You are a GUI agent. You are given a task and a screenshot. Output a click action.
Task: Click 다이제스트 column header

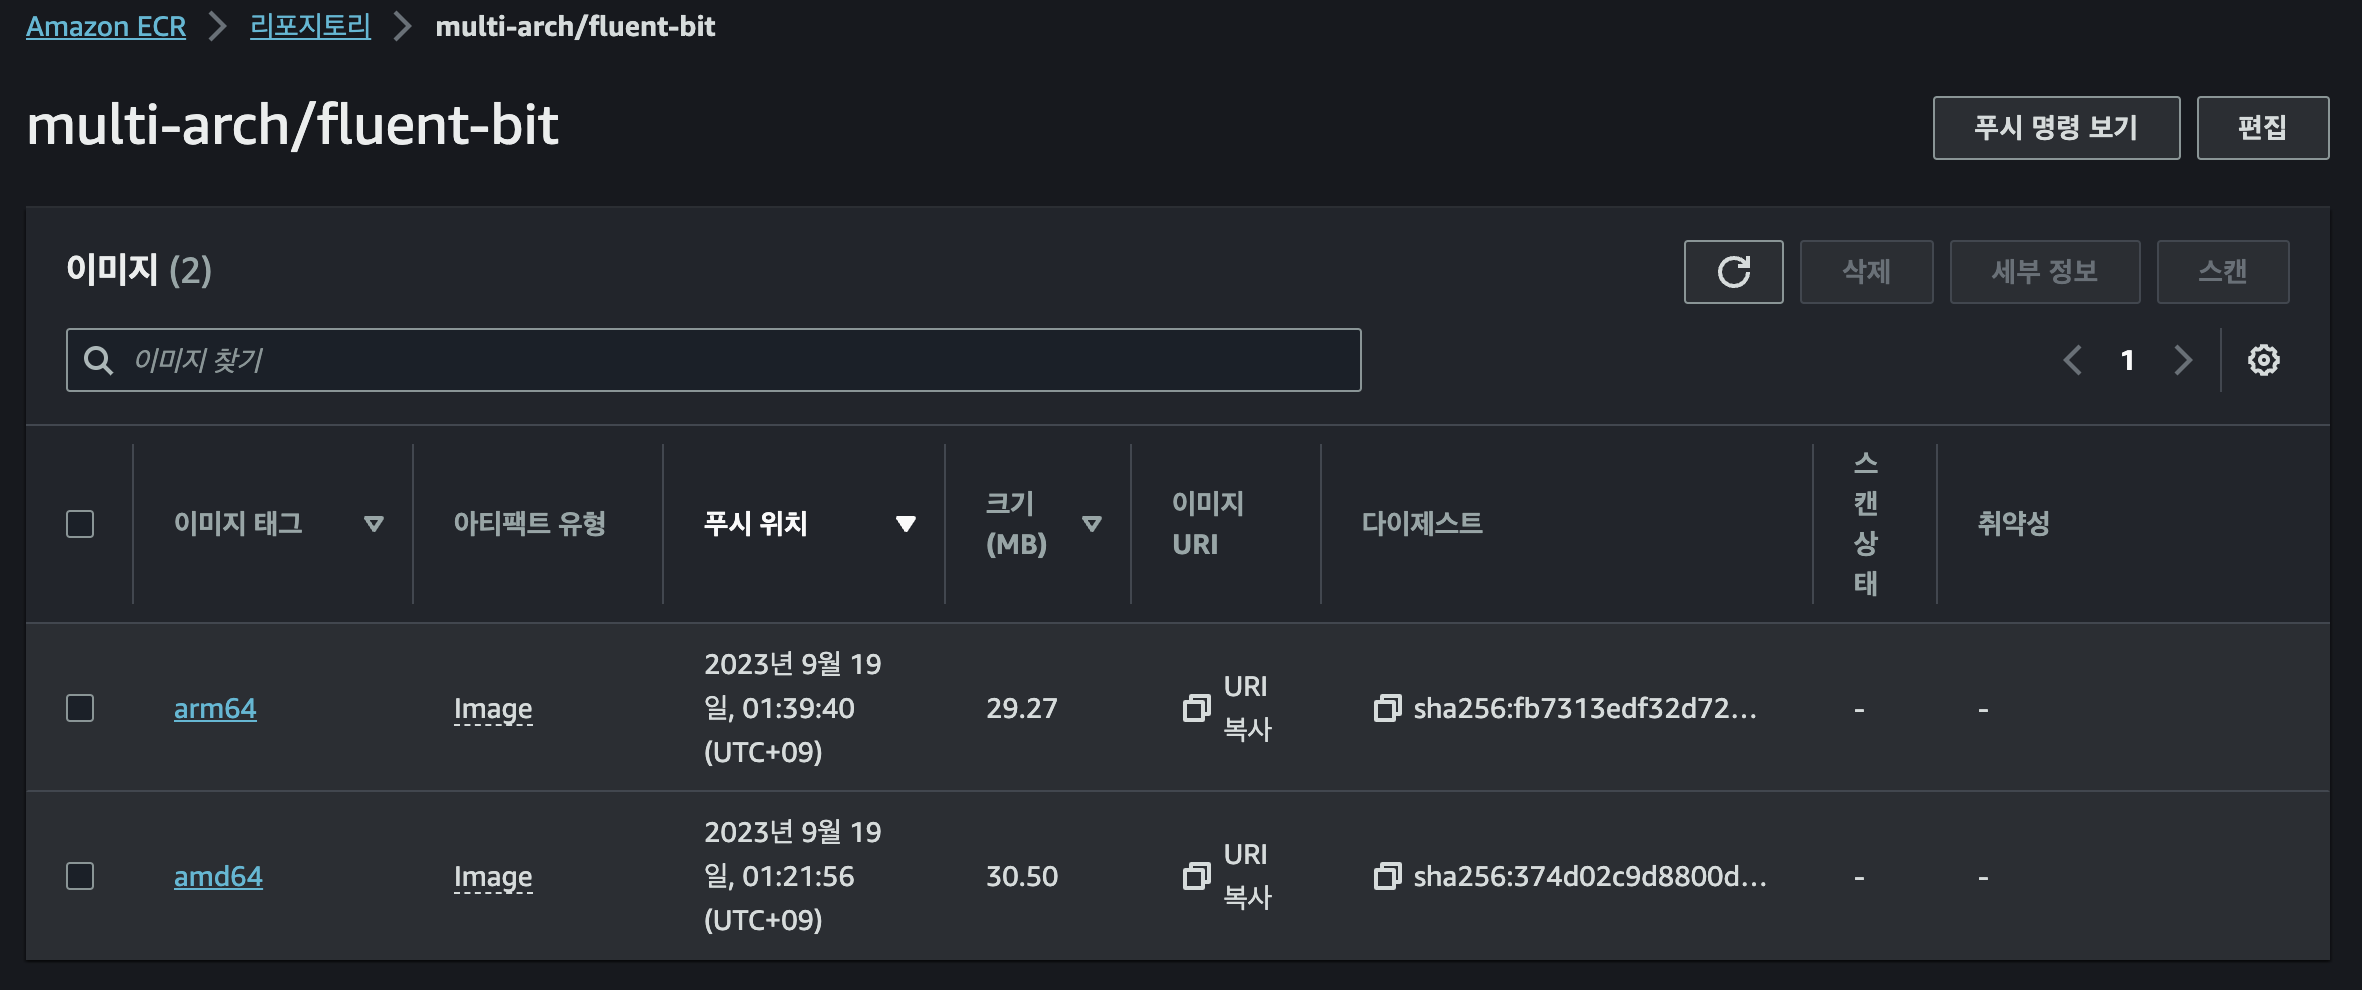click(x=1422, y=524)
